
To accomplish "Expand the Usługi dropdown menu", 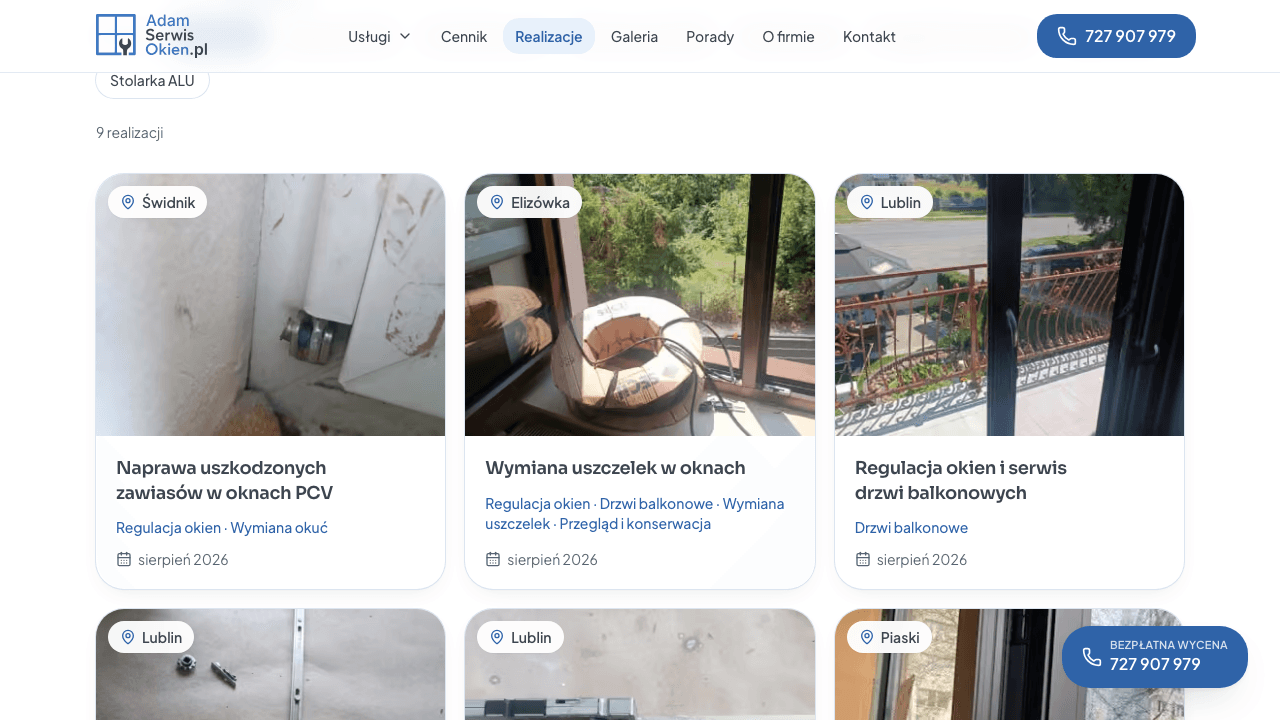I will pos(380,36).
